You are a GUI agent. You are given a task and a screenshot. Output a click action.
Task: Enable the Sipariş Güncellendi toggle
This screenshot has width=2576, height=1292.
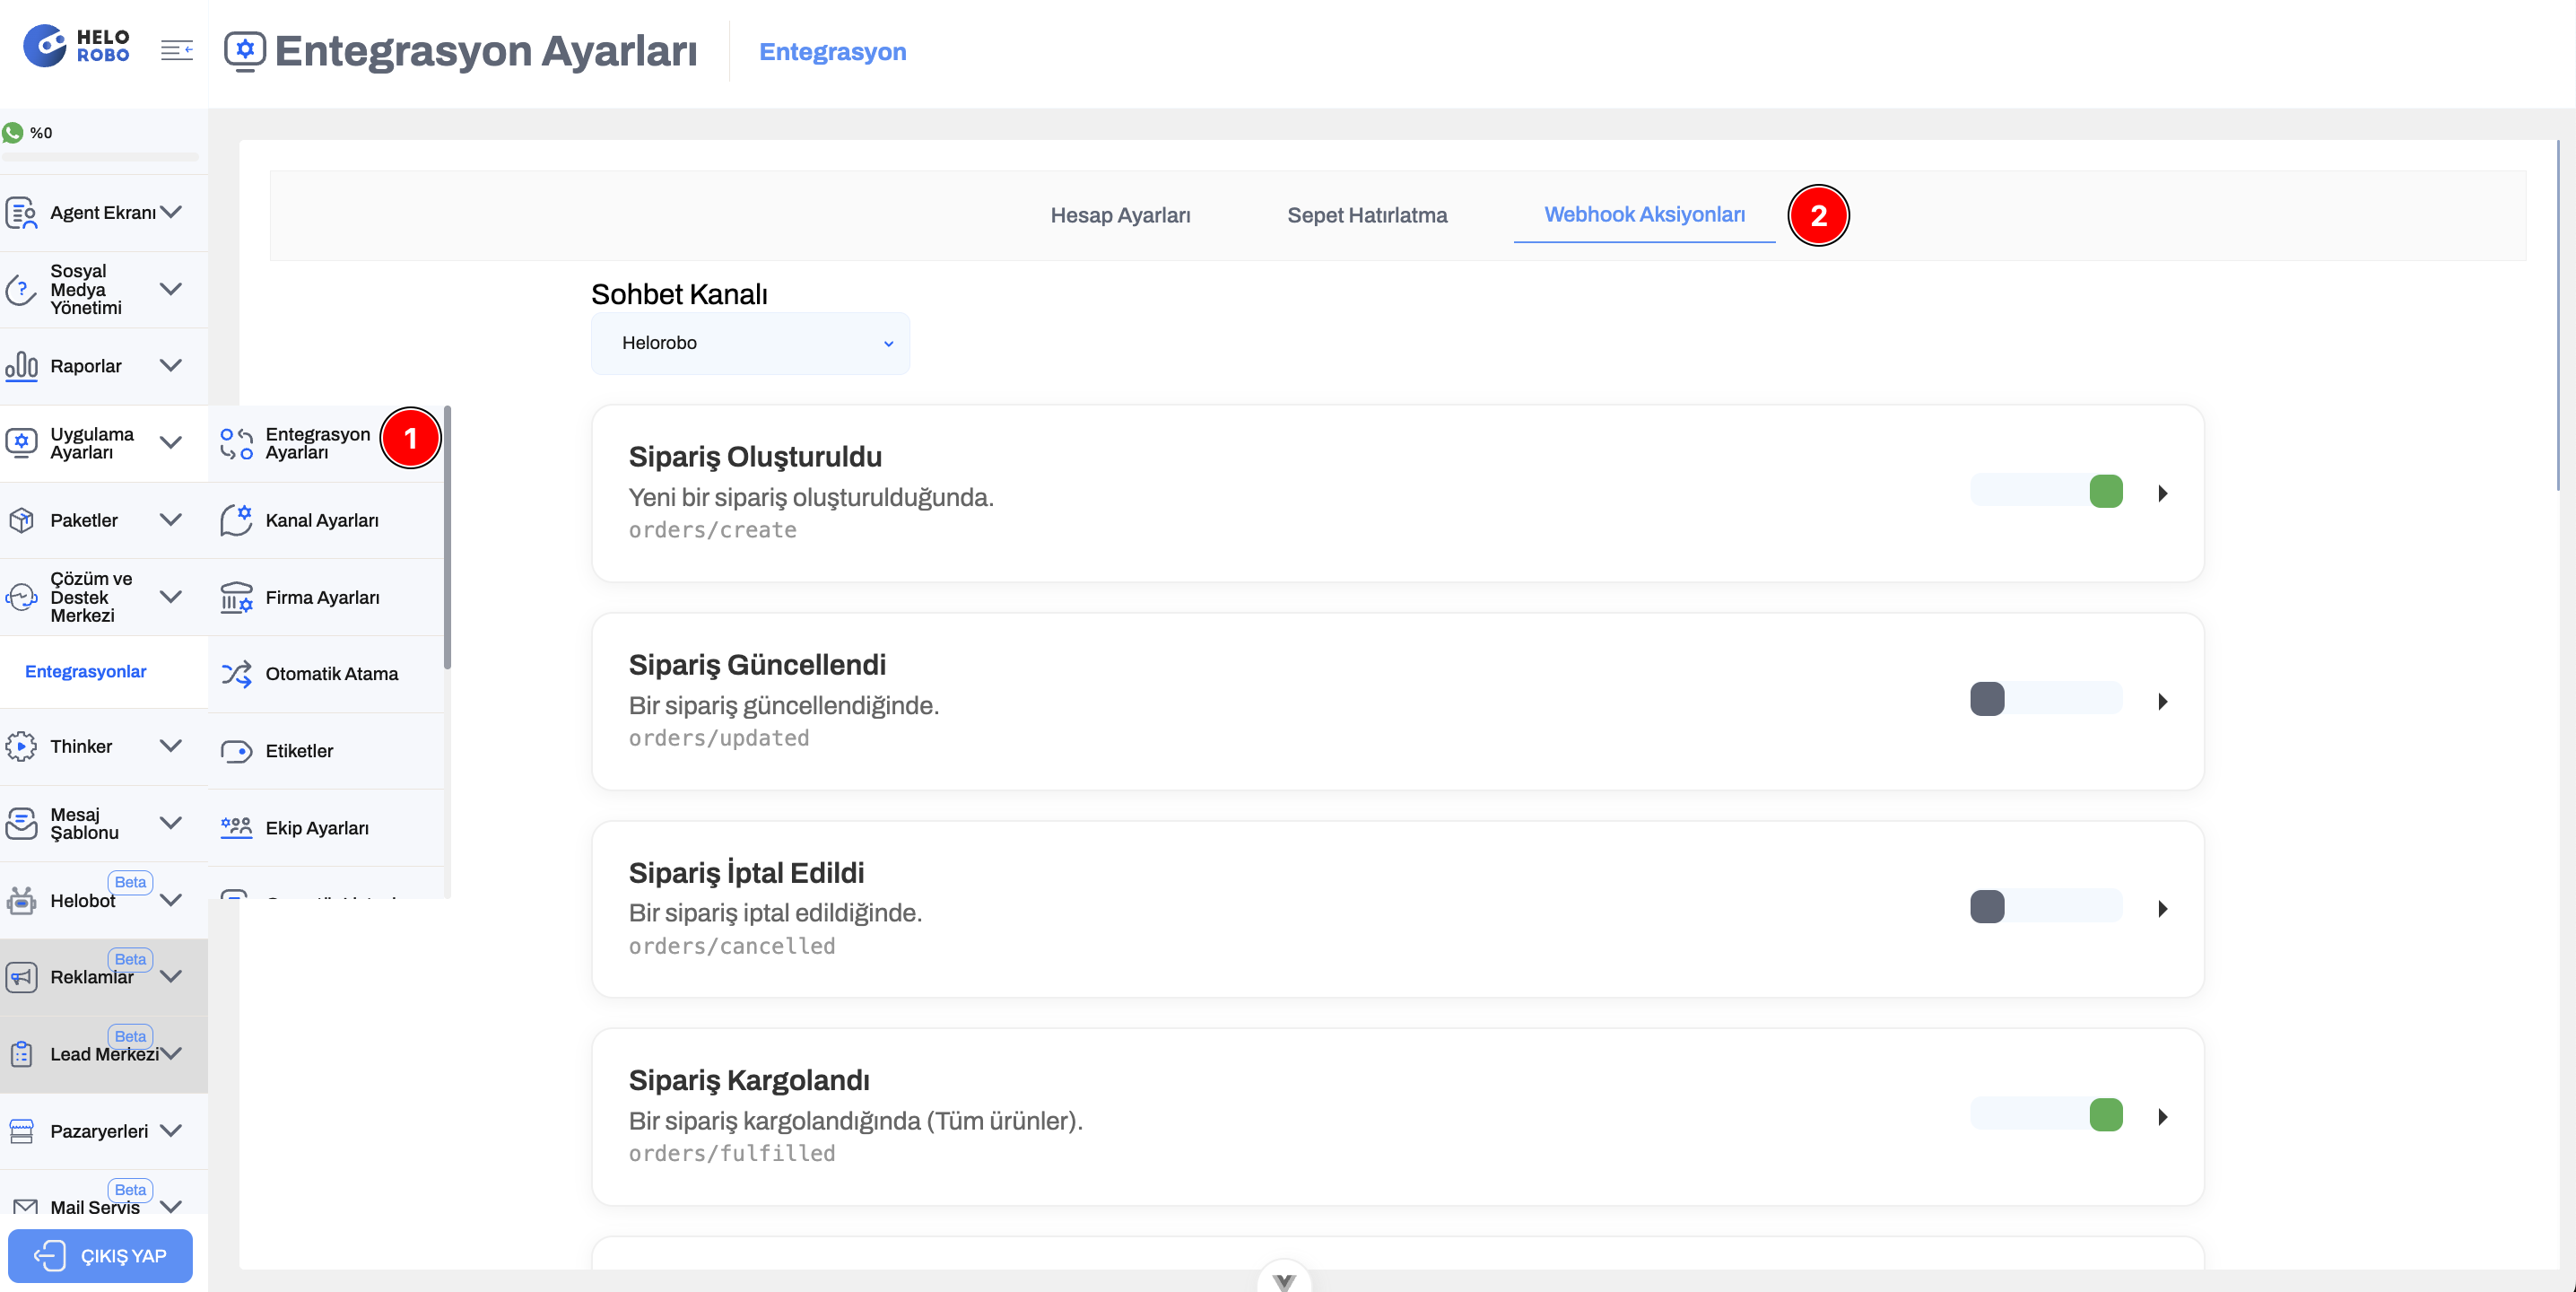[2046, 699]
